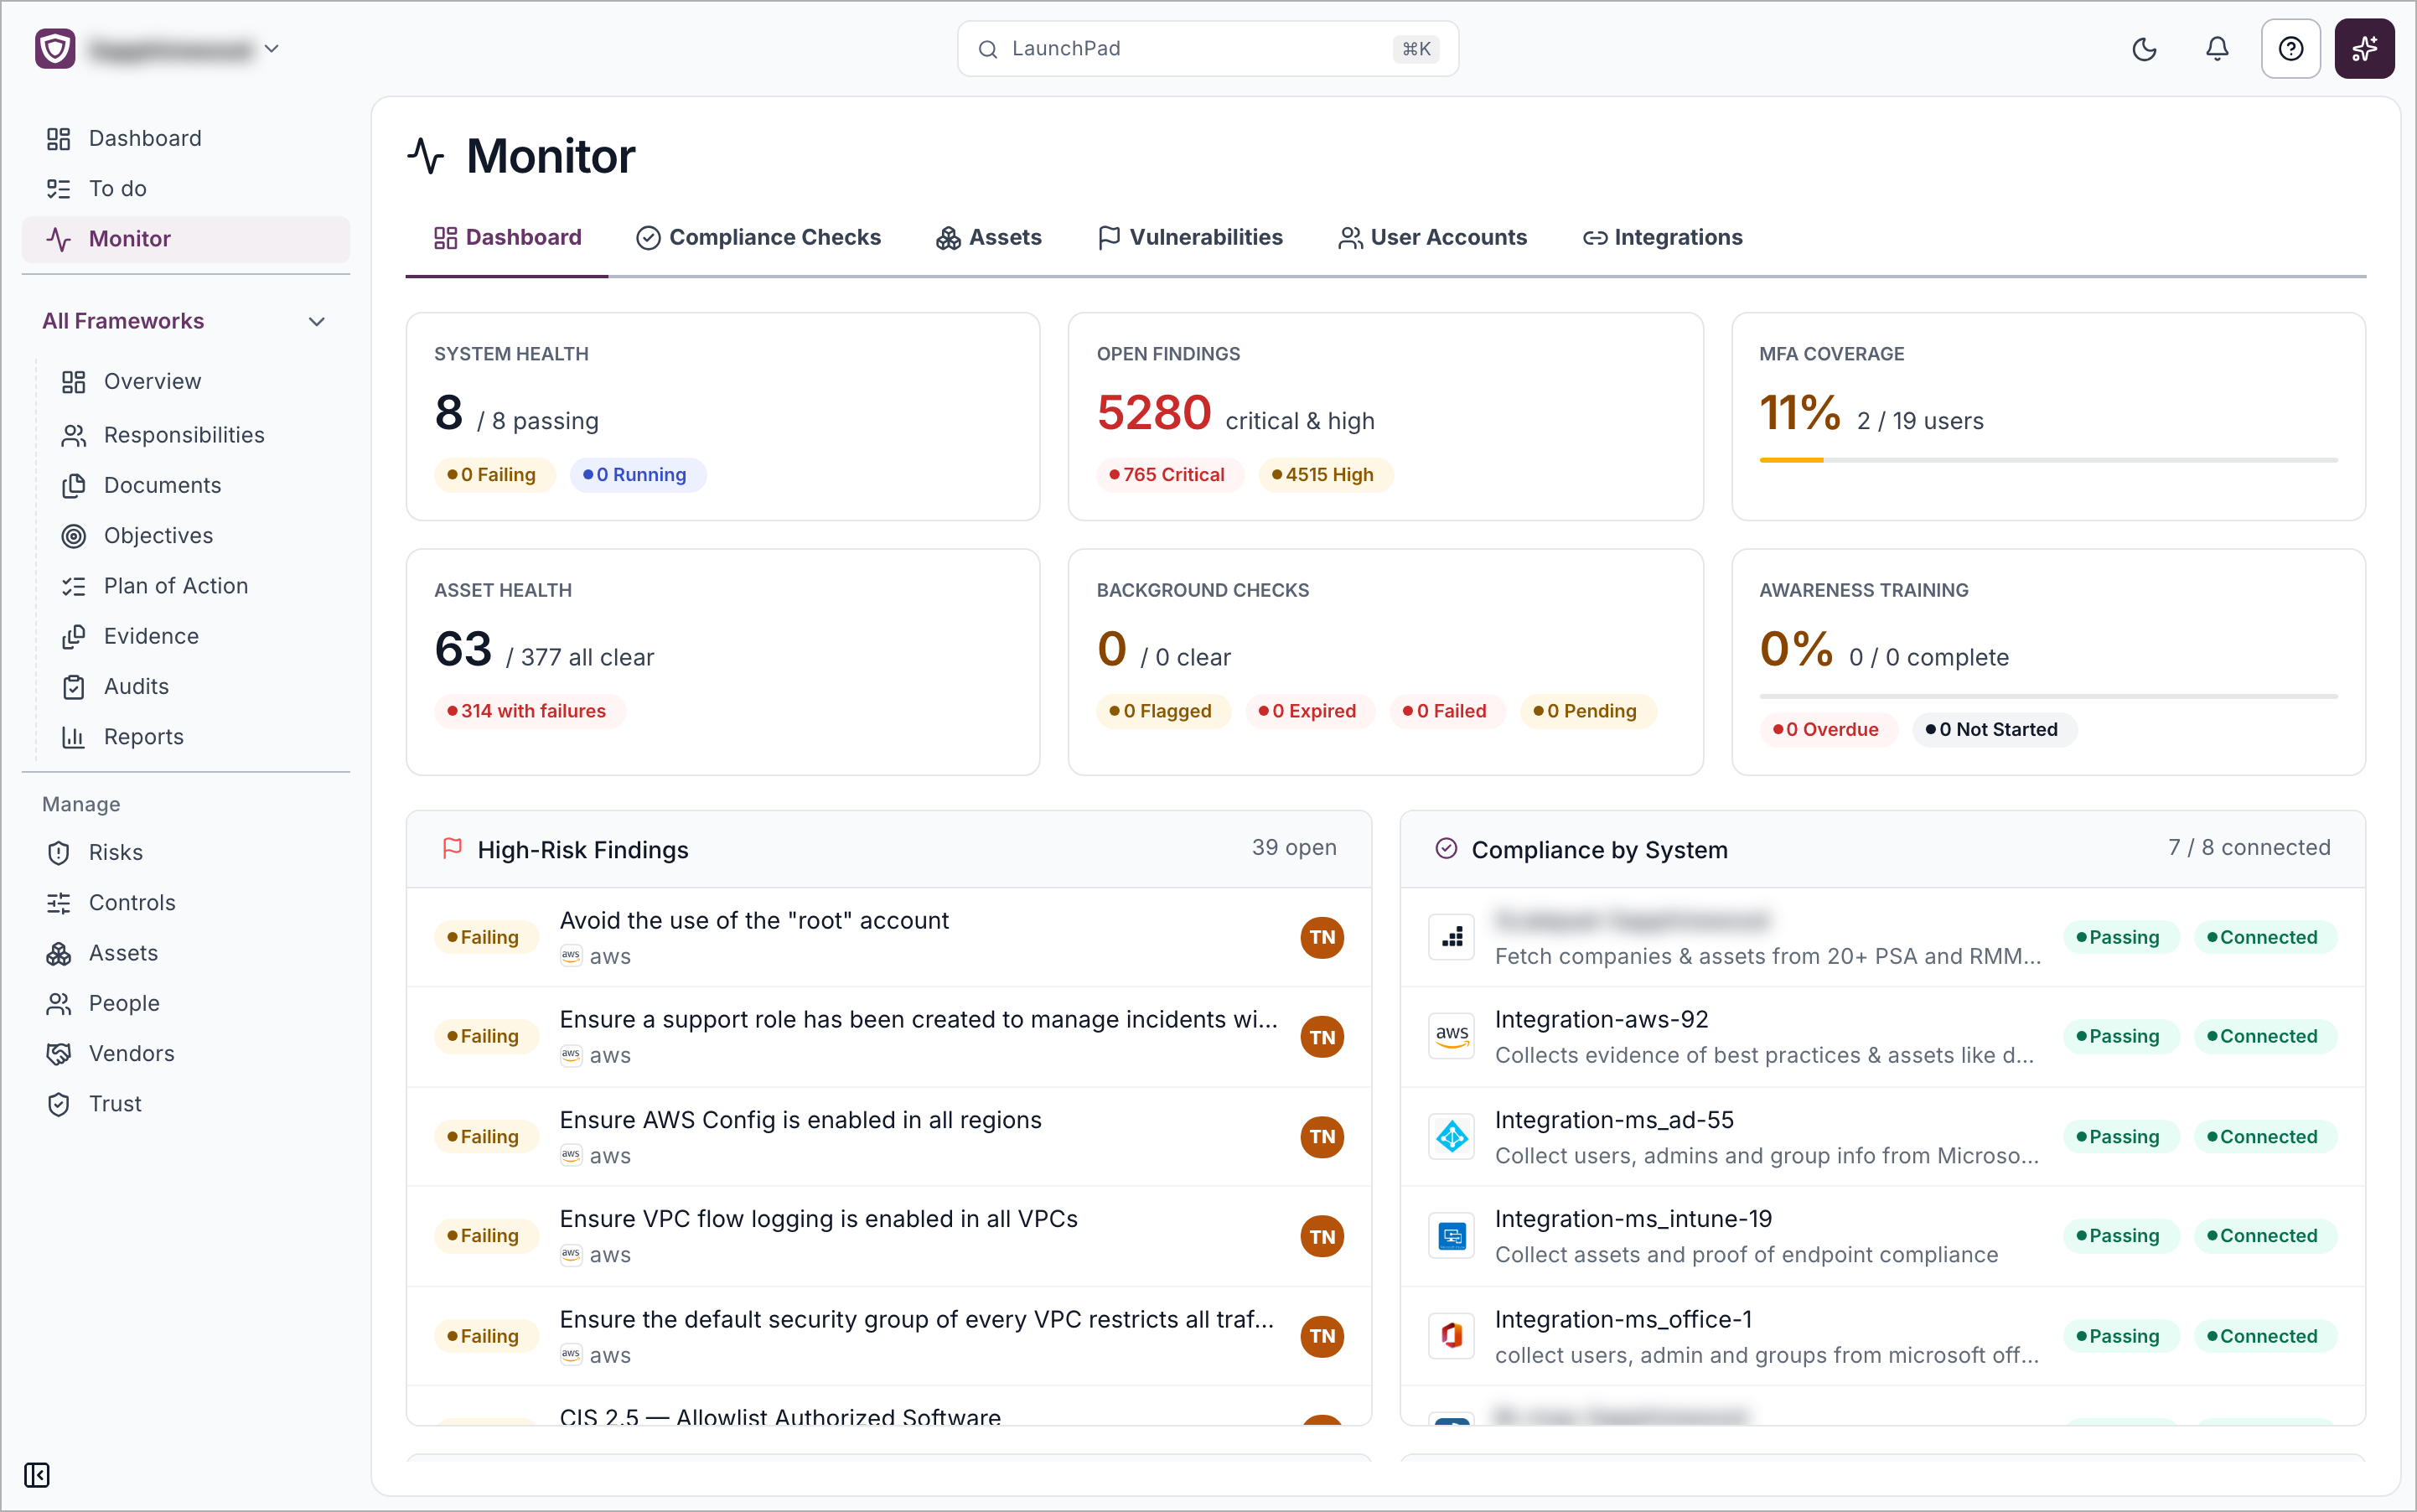Image resolution: width=2417 pixels, height=1512 pixels.
Task: Open Dashboard in the sidebar
Action: point(186,138)
